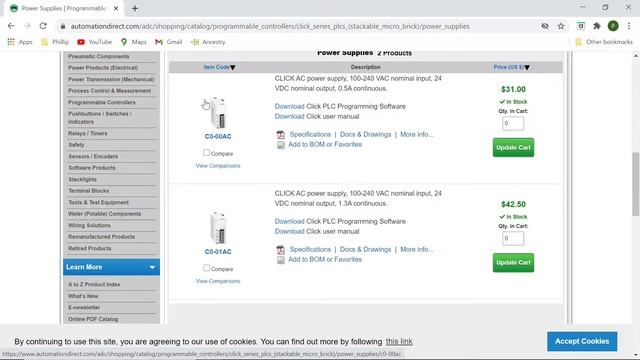Viewport: 640px width, 360px height.
Task: Close the Power Supplies browser tab
Action: point(116,8)
